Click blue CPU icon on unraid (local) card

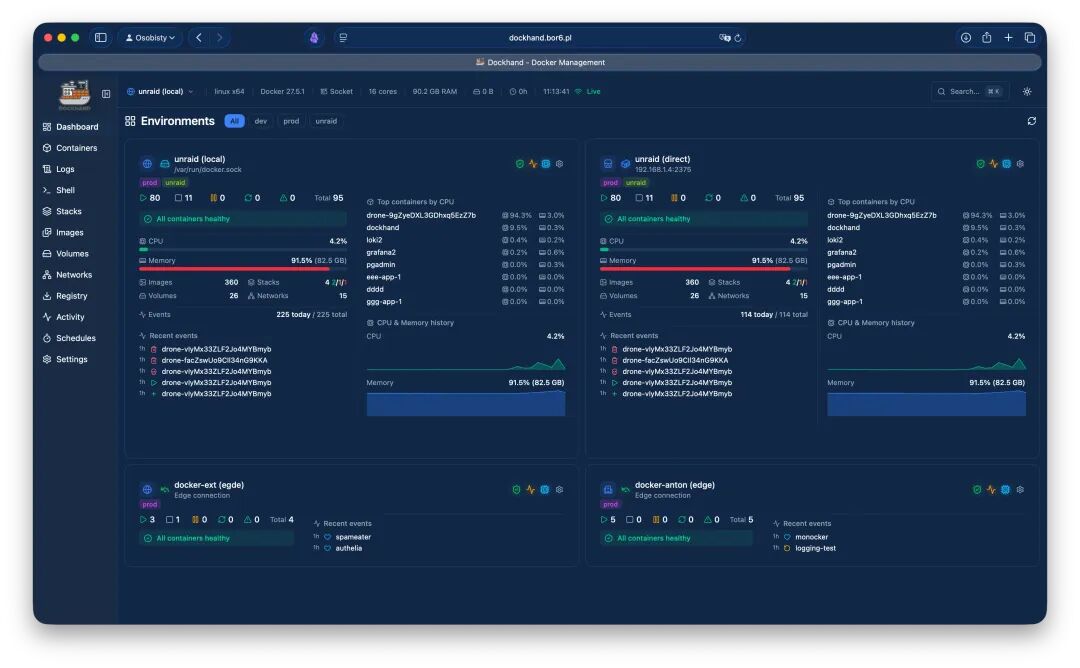(546, 164)
